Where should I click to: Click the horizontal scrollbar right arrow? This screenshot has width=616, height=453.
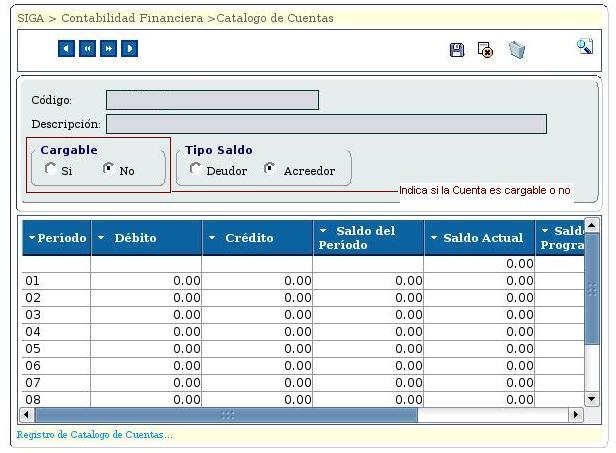pos(575,414)
